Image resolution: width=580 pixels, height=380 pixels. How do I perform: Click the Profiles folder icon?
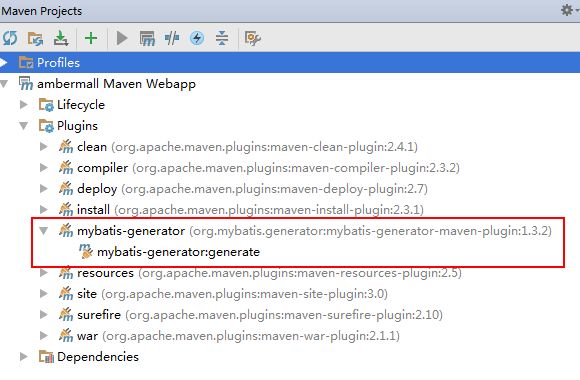click(26, 63)
